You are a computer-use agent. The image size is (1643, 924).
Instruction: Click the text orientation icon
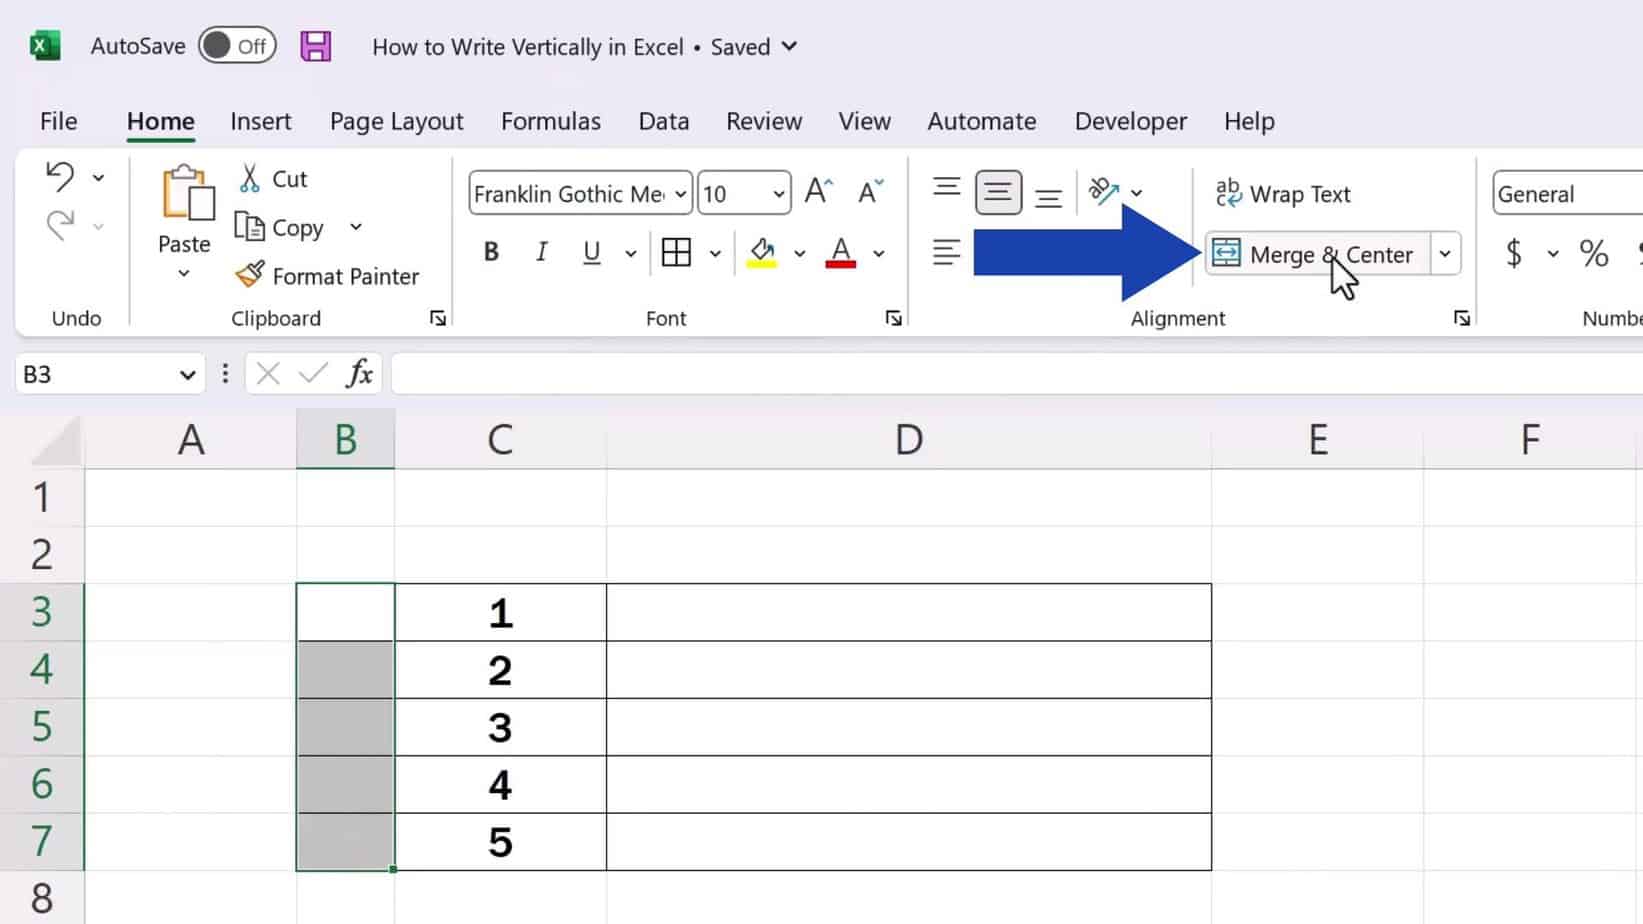(x=1105, y=190)
